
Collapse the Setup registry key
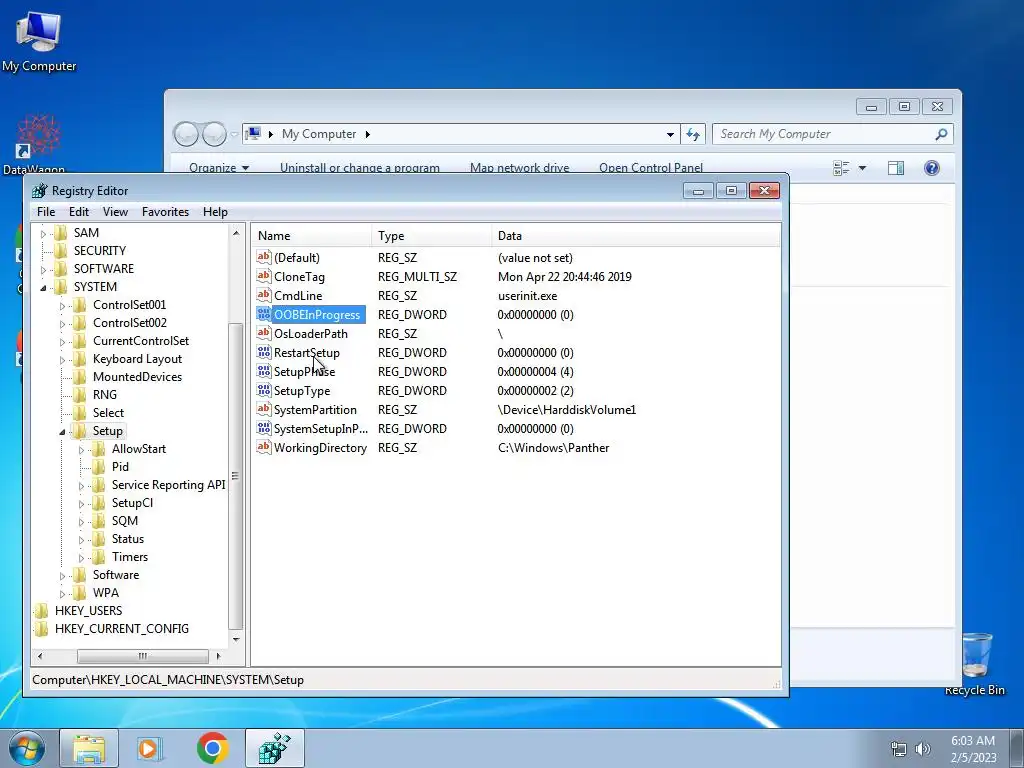click(x=62, y=432)
